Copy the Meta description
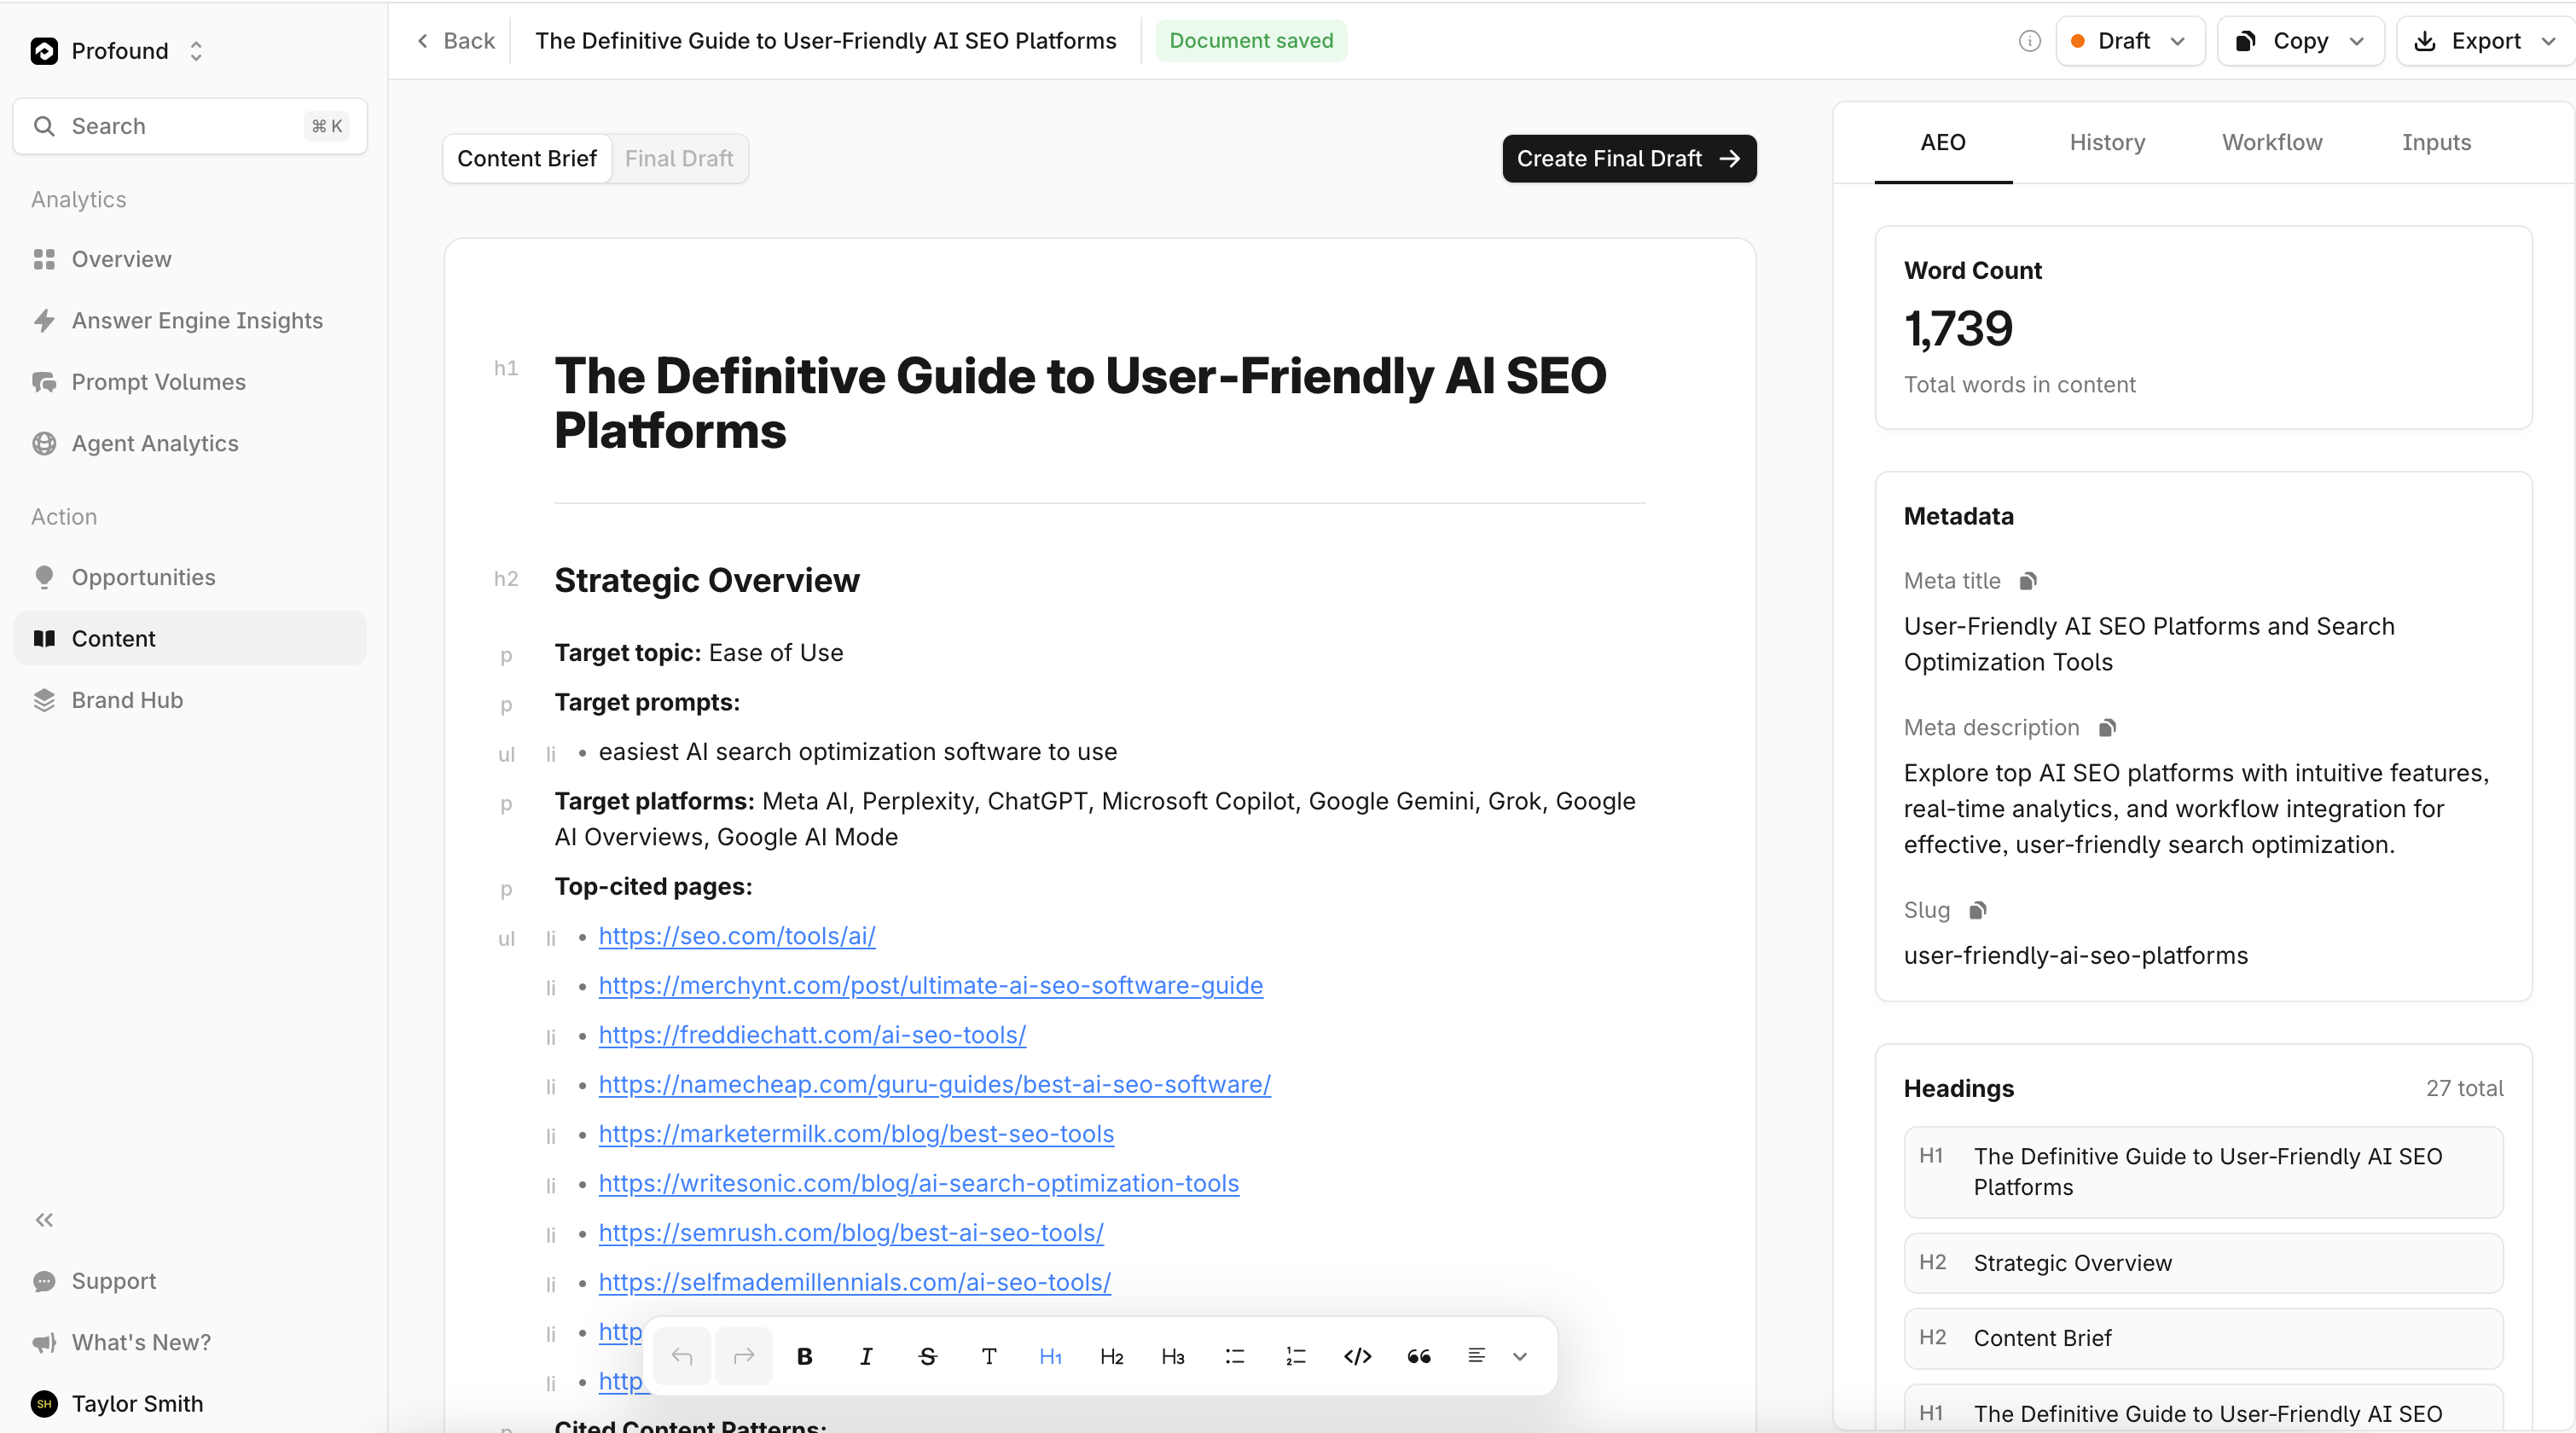The image size is (2576, 1433). point(2107,728)
